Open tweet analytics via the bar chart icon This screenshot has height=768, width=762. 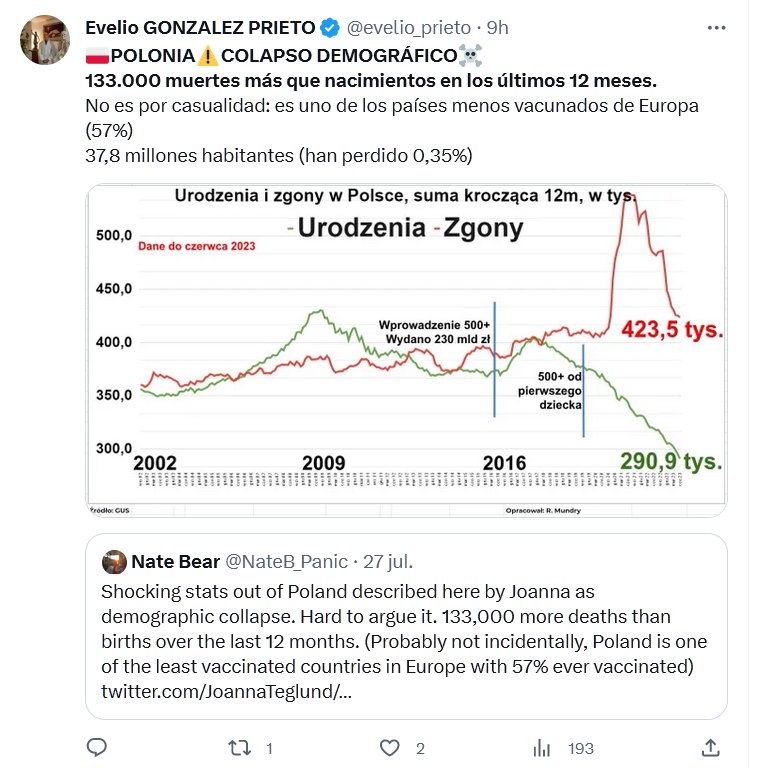pos(543,747)
